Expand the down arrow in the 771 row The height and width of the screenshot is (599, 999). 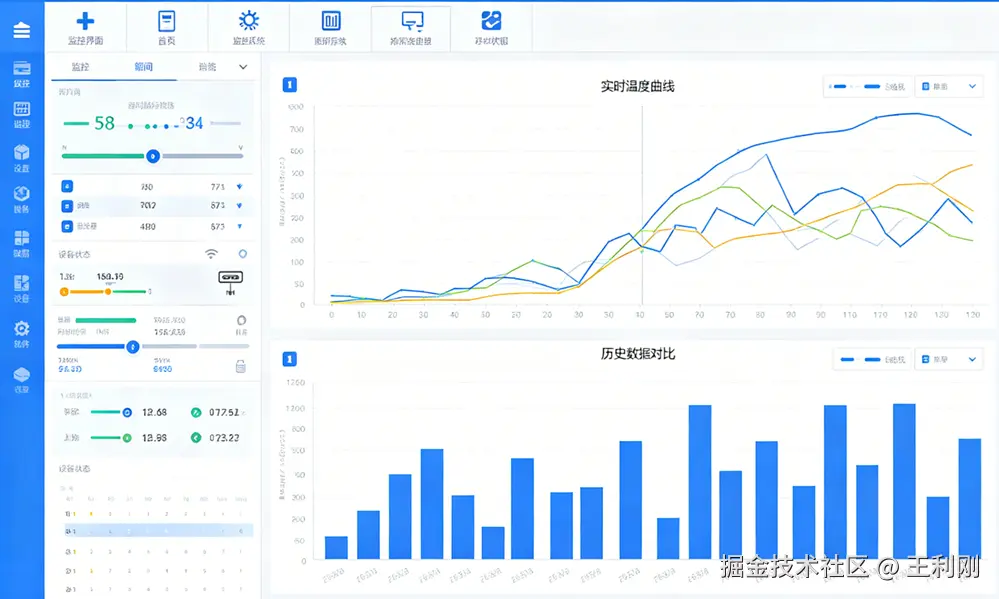click(x=240, y=186)
